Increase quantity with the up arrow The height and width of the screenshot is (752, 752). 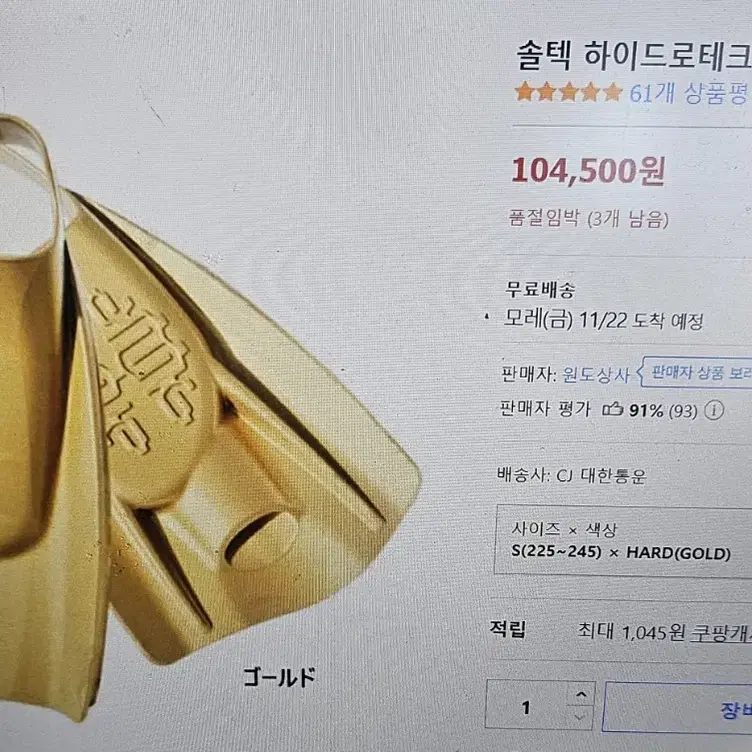coord(581,694)
